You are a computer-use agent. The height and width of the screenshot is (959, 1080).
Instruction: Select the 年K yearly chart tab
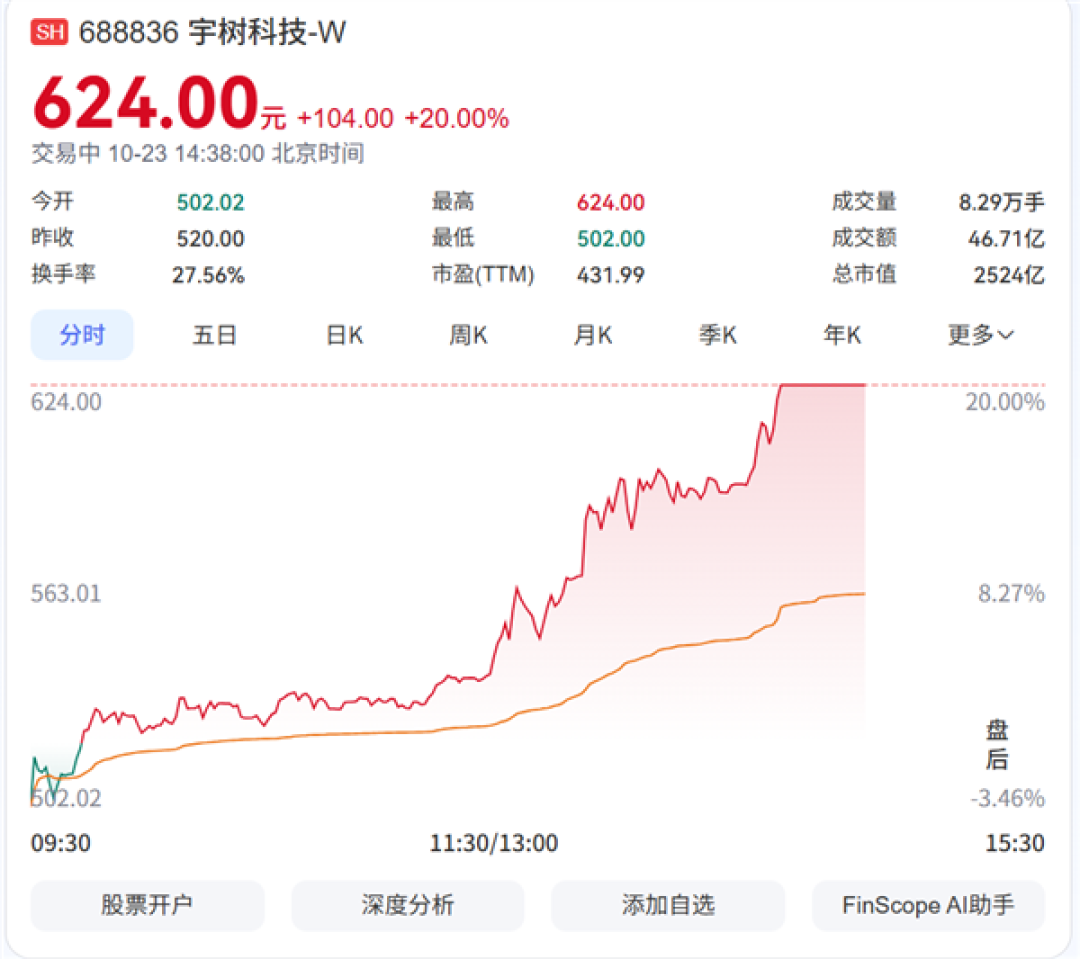[842, 336]
